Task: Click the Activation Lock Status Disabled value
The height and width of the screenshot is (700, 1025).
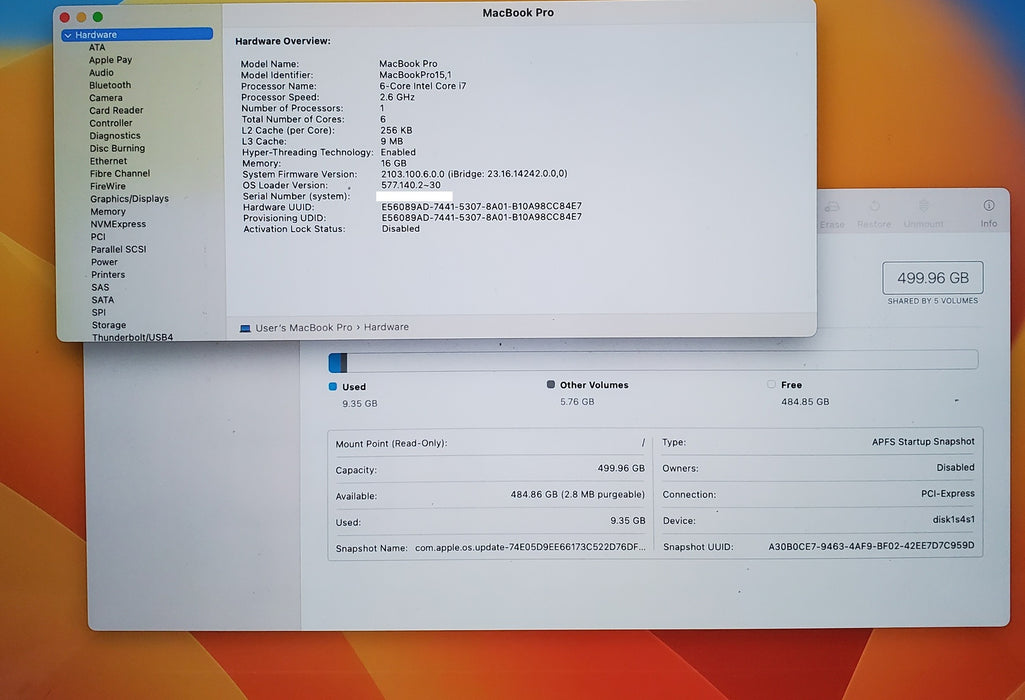Action: click(401, 229)
